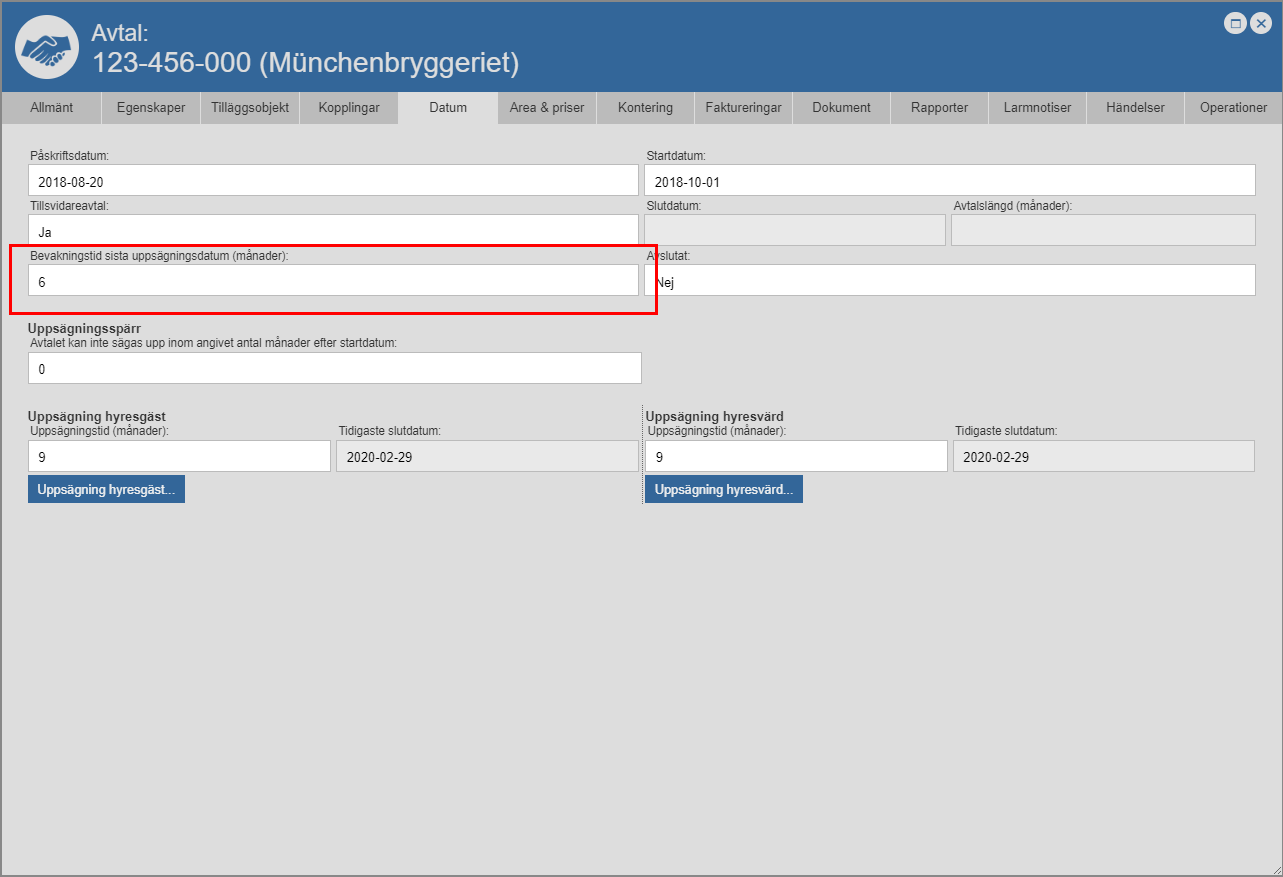Open the Area & priser tab

pyautogui.click(x=547, y=108)
